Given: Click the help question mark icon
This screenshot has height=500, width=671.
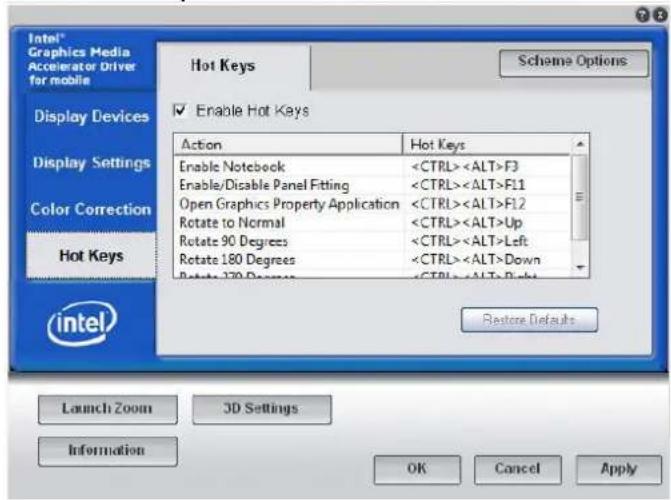Looking at the screenshot, I should (x=642, y=15).
